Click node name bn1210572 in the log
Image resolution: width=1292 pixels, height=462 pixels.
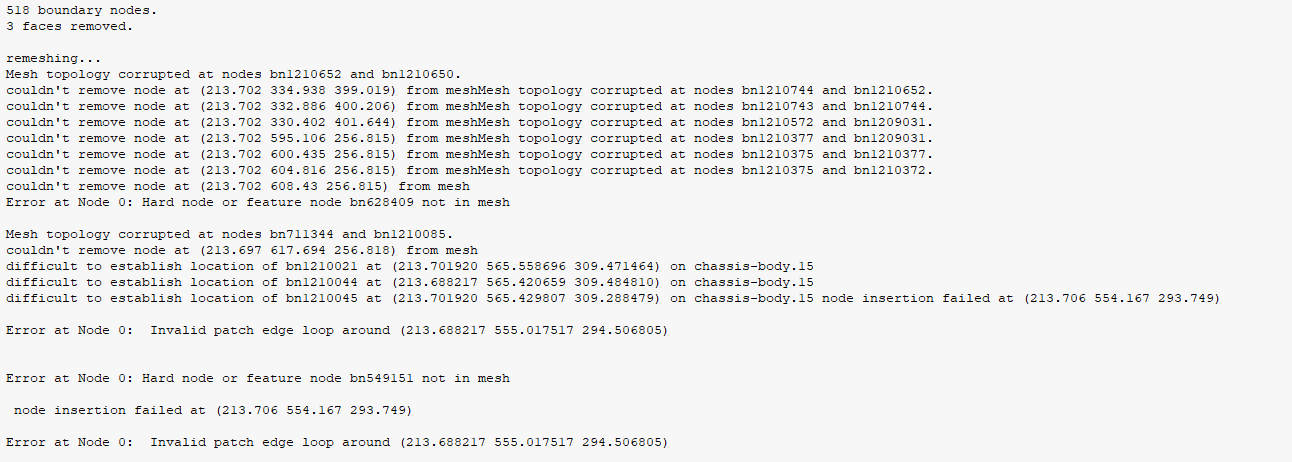[x=777, y=122]
